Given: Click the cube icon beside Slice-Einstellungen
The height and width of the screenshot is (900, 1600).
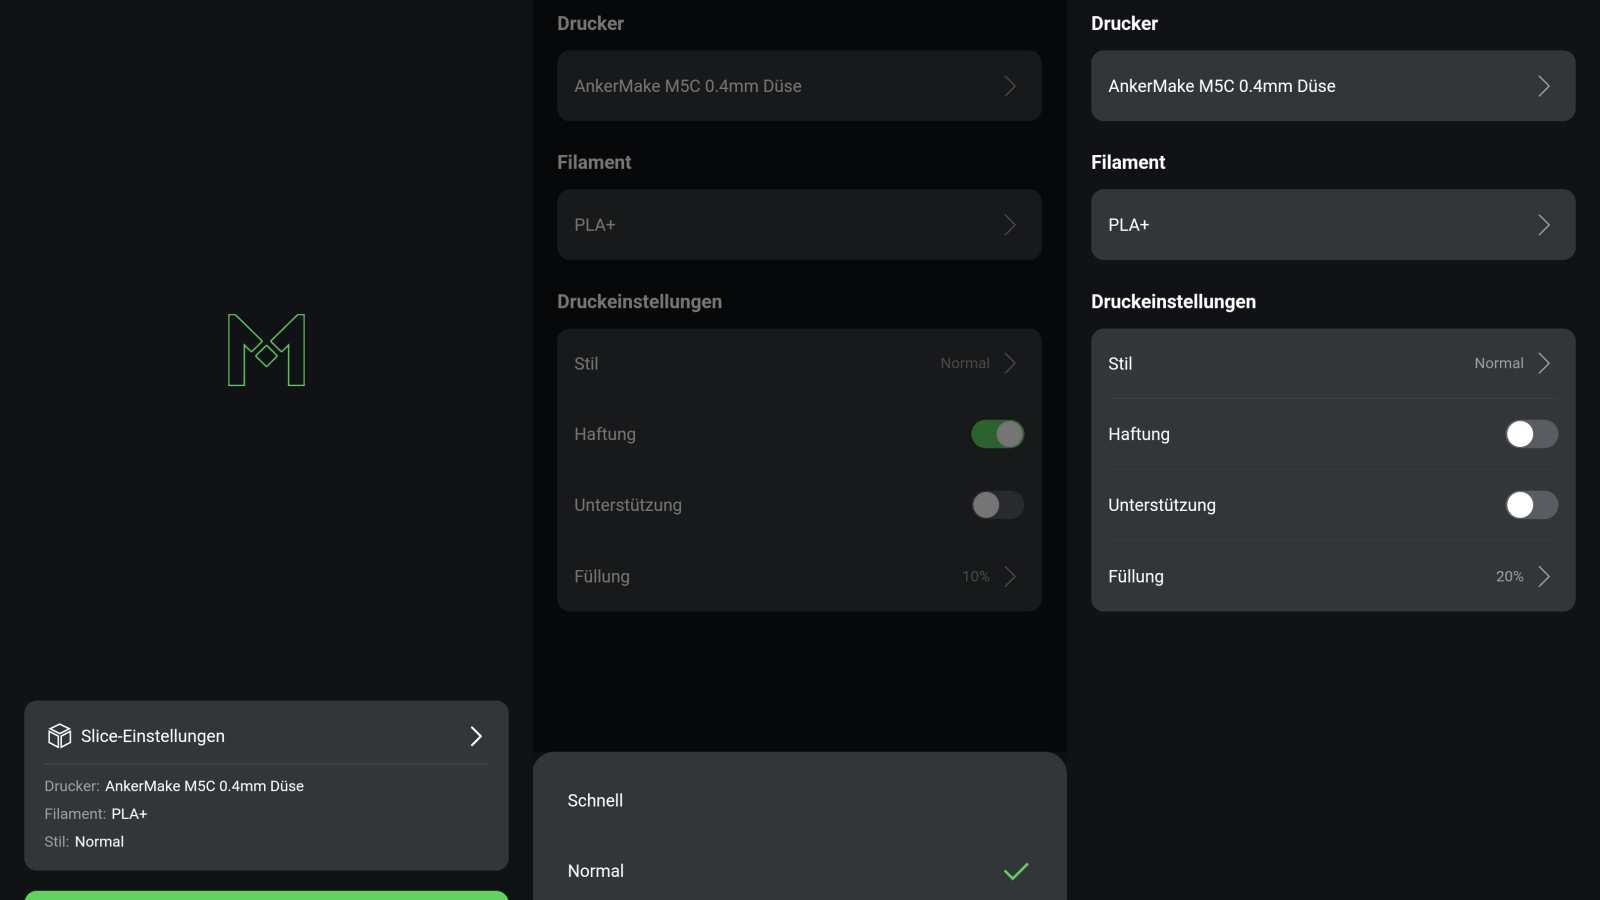Looking at the screenshot, I should pyautogui.click(x=59, y=736).
